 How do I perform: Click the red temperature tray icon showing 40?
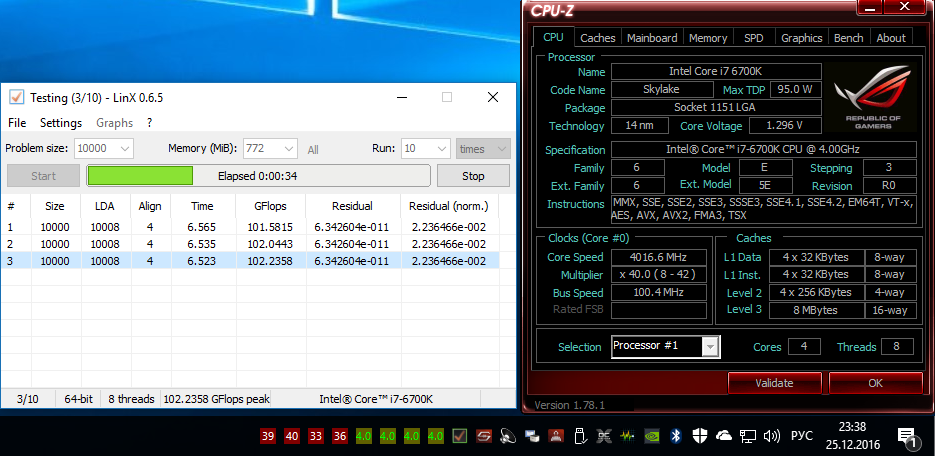[x=292, y=436]
